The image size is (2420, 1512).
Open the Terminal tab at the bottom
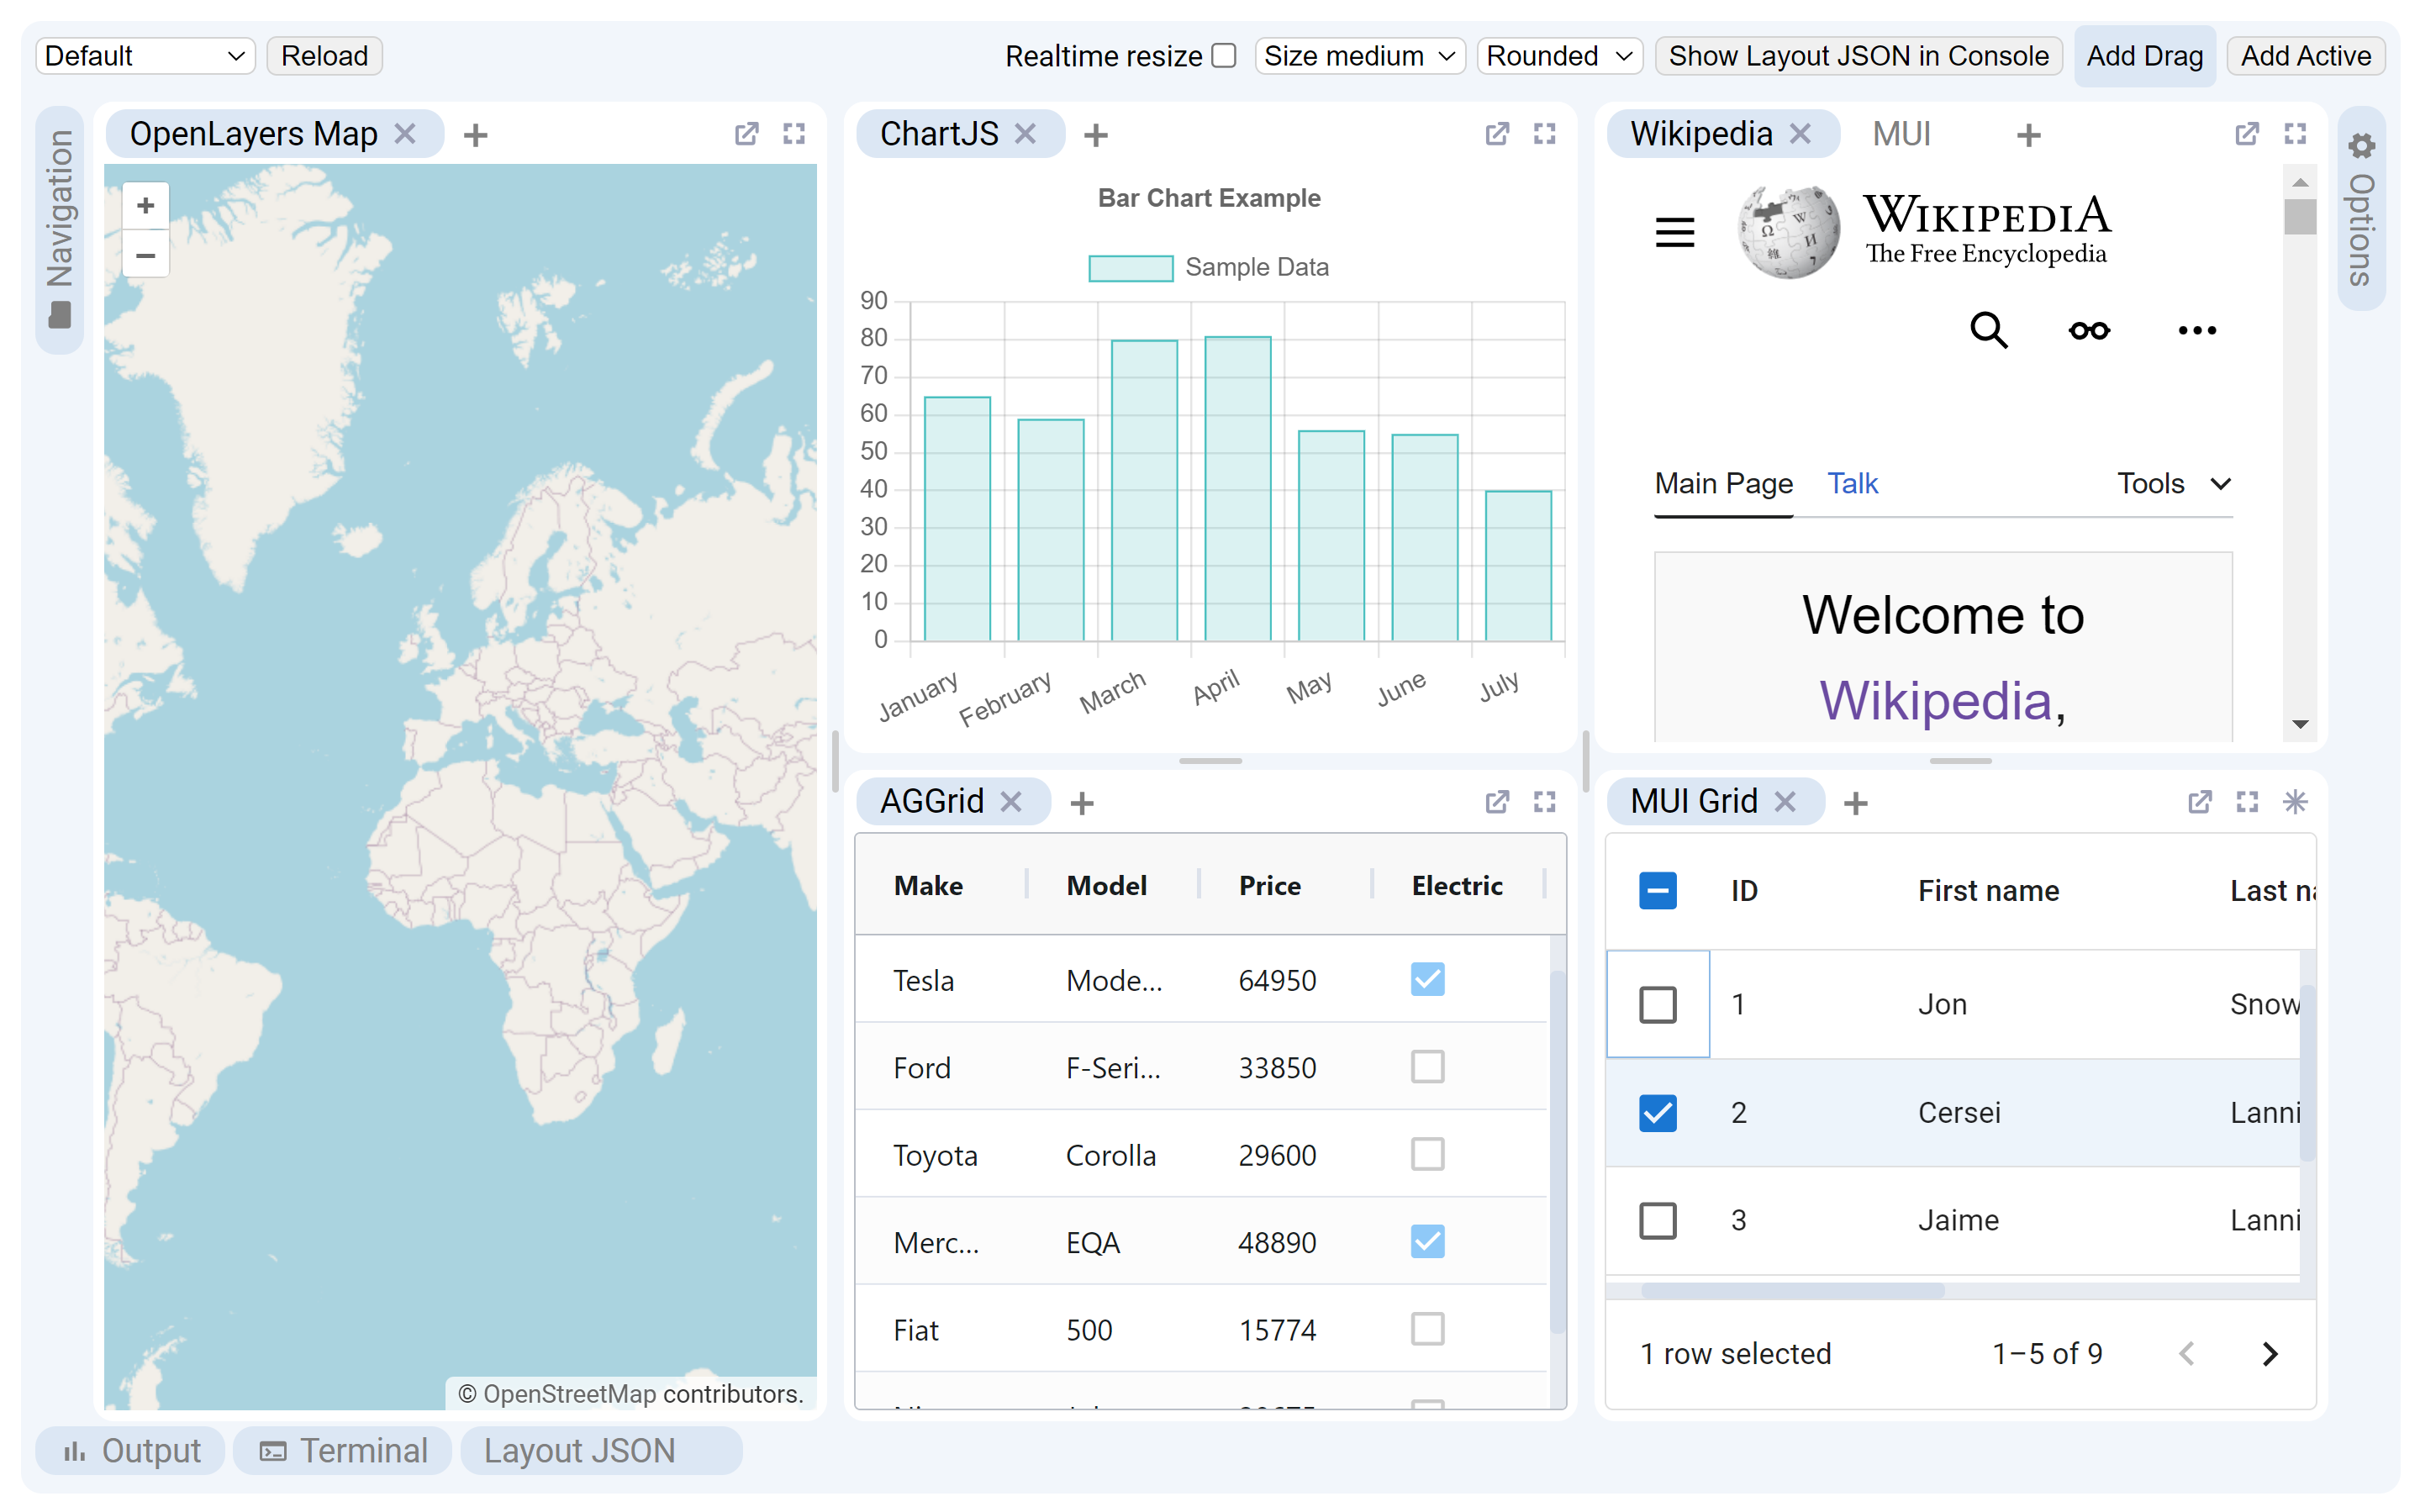(x=342, y=1450)
